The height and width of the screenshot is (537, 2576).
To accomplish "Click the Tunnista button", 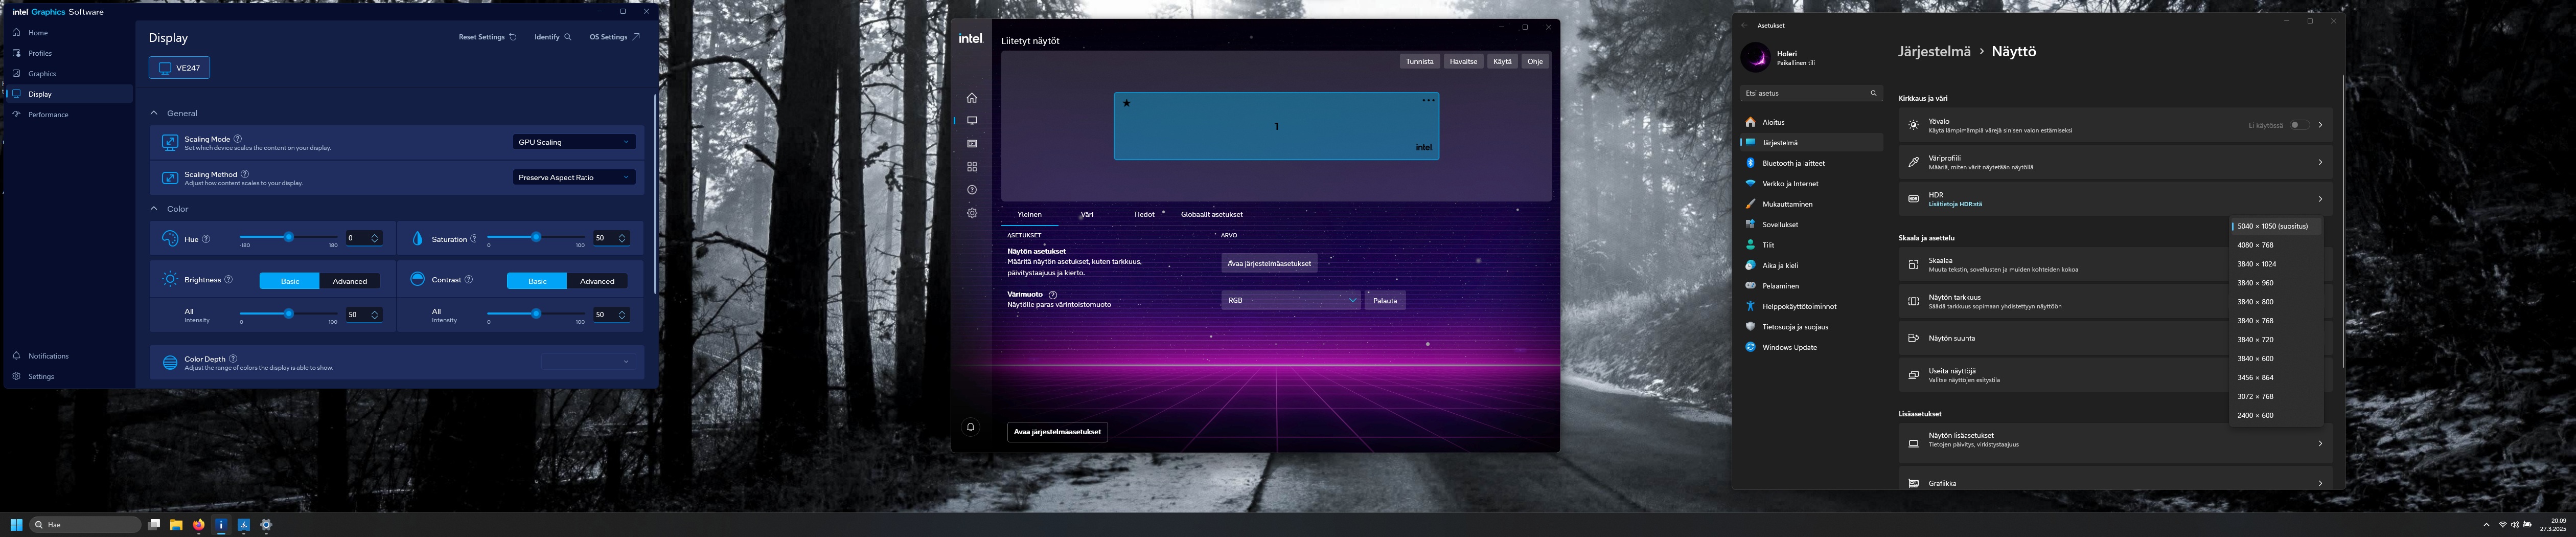I will point(1419,61).
